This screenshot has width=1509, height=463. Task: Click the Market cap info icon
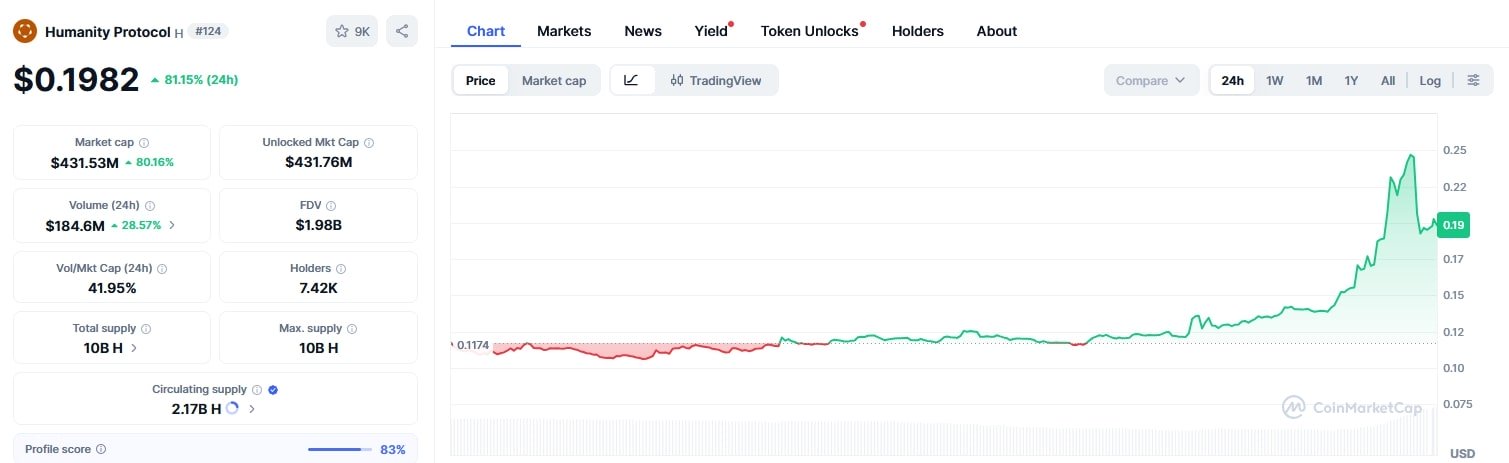tap(144, 143)
